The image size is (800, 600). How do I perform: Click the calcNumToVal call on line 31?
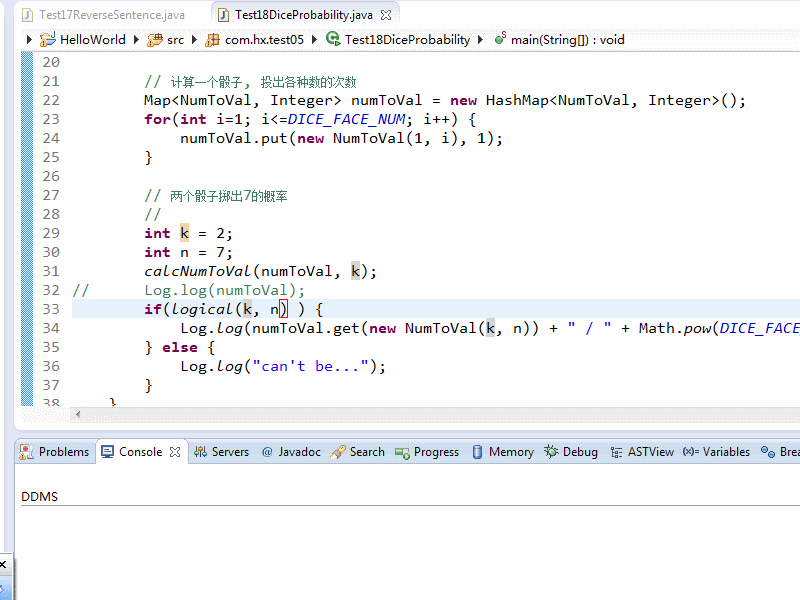click(197, 271)
